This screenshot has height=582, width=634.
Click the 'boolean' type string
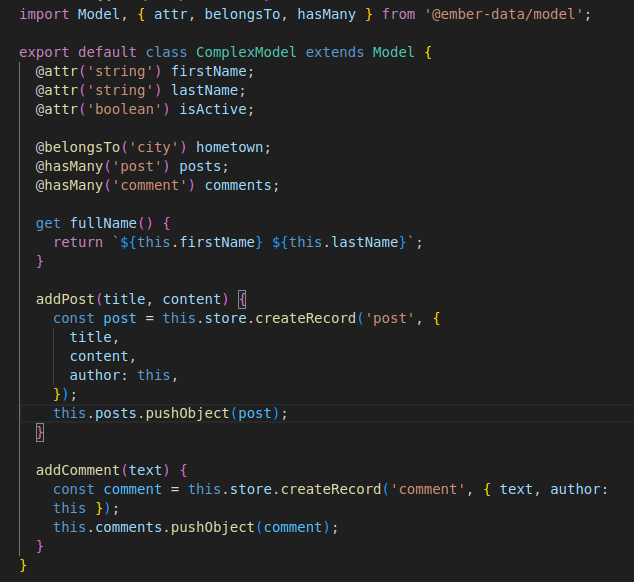click(x=124, y=109)
